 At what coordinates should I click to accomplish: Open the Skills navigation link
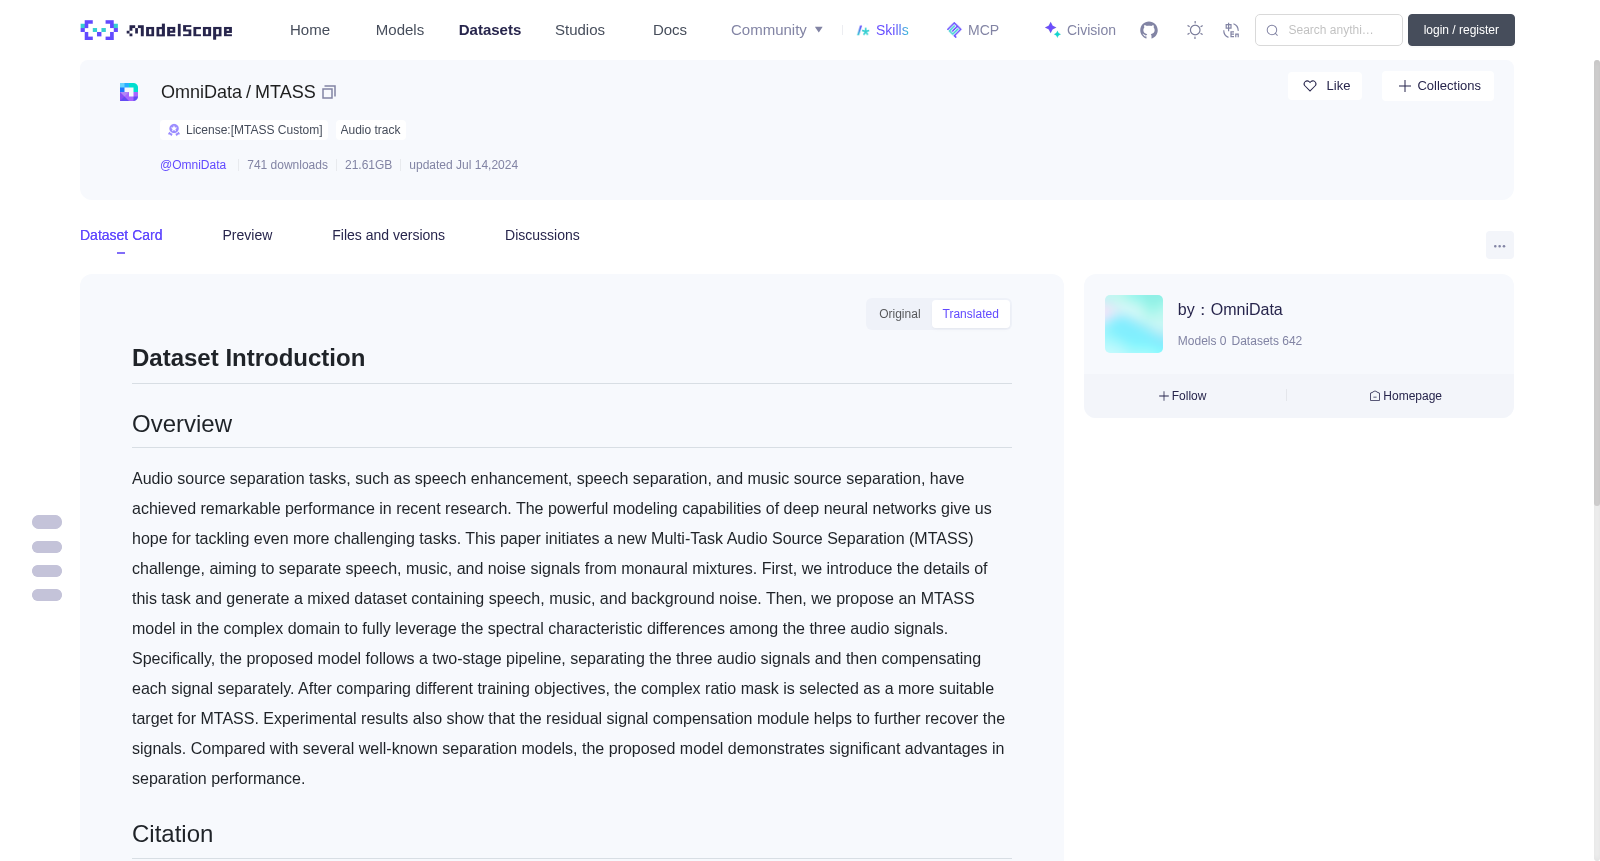[x=882, y=30]
